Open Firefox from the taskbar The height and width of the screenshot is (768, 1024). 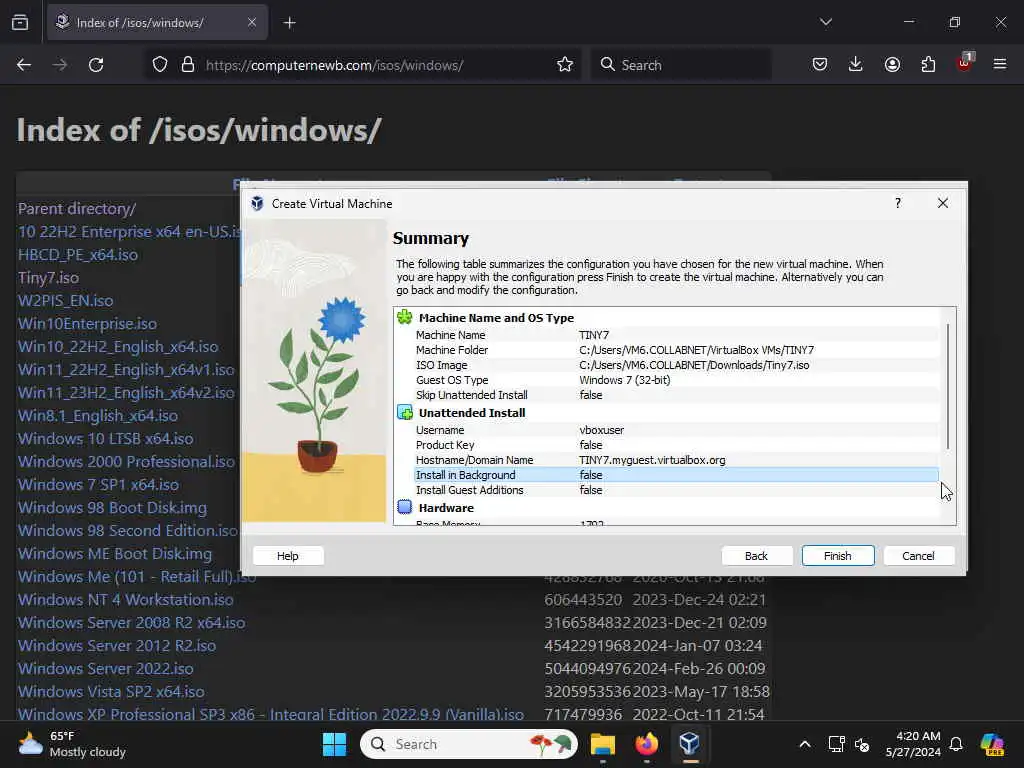point(647,744)
